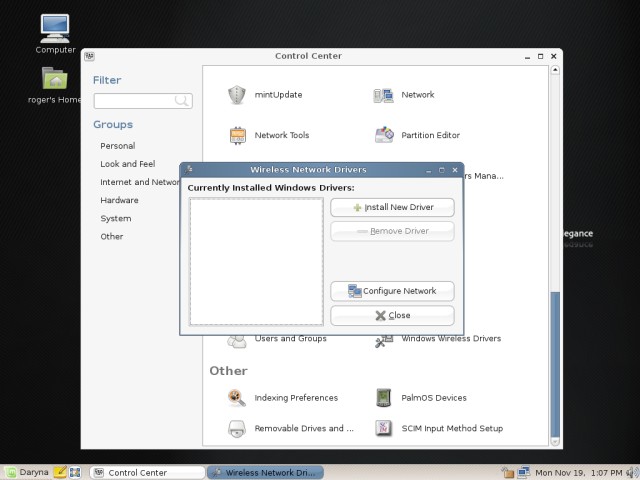Viewport: 640px width, 480px height.
Task: Close the Wireless Network Drivers dialog via Close button
Action: click(x=392, y=316)
